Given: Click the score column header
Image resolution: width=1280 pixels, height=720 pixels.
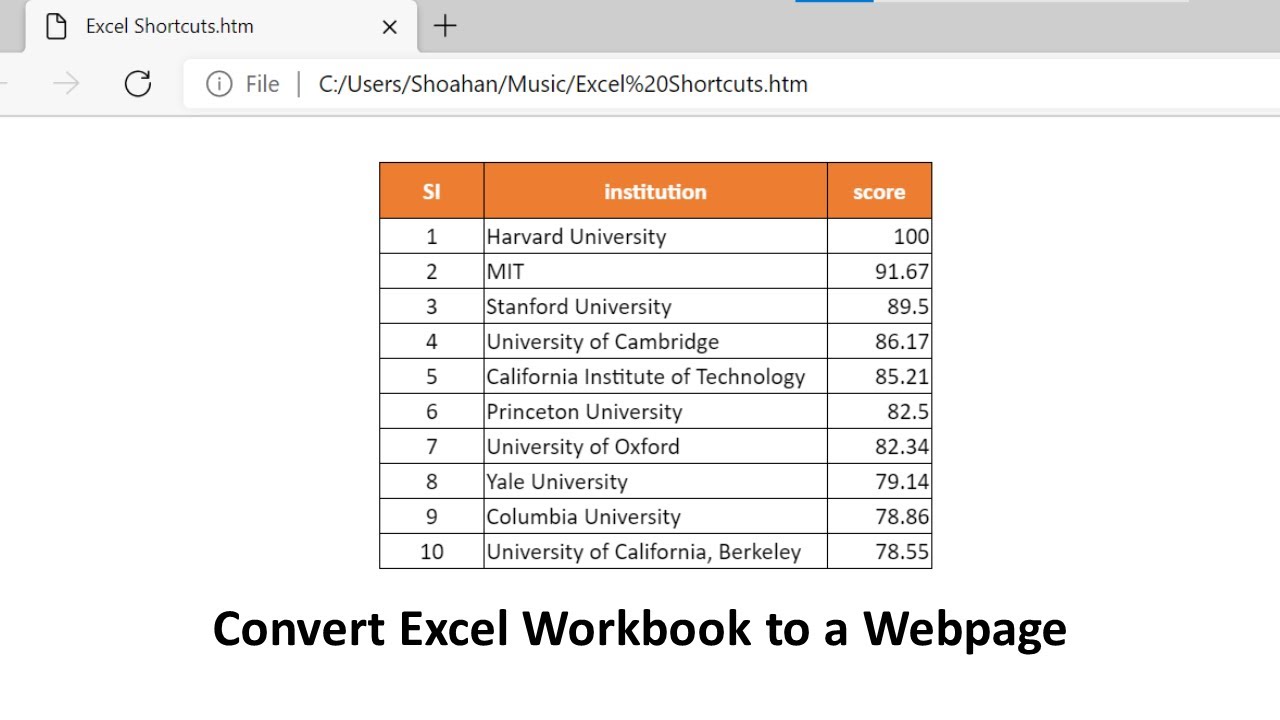Looking at the screenshot, I should click(880, 191).
